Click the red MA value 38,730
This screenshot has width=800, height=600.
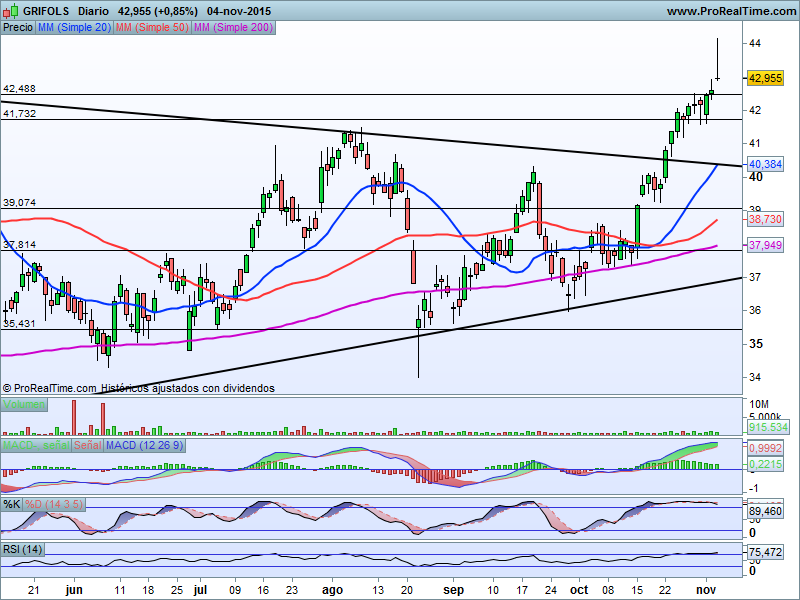point(765,219)
